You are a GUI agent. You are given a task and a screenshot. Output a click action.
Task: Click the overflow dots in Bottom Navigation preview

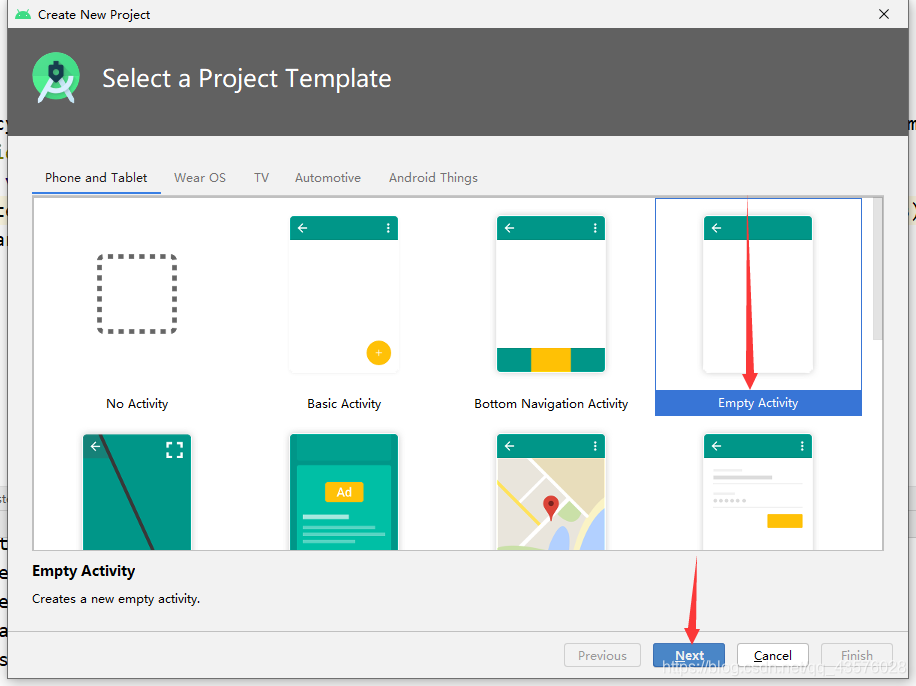tap(595, 228)
